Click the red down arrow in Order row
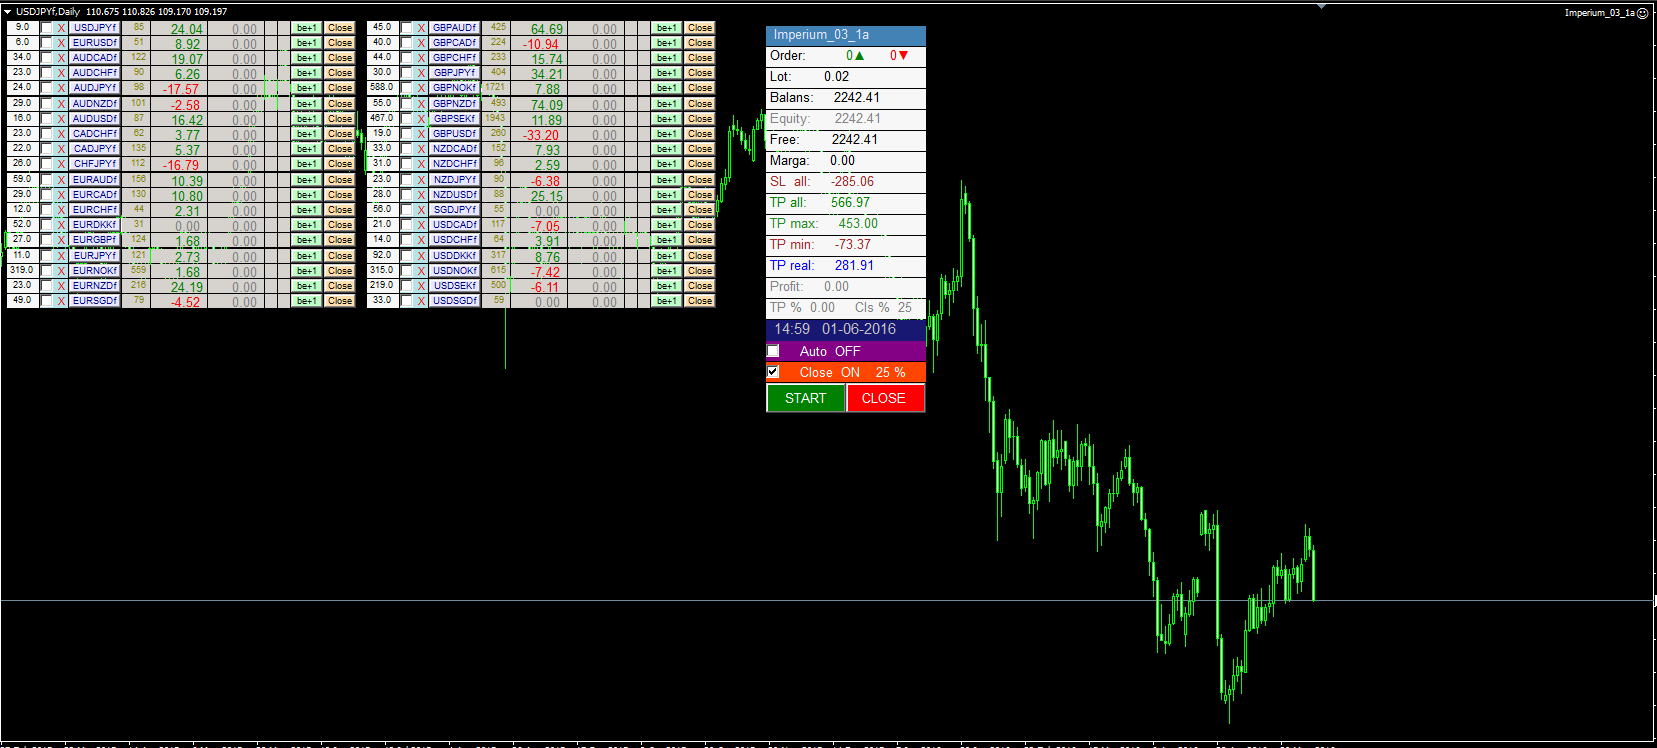 [x=903, y=56]
